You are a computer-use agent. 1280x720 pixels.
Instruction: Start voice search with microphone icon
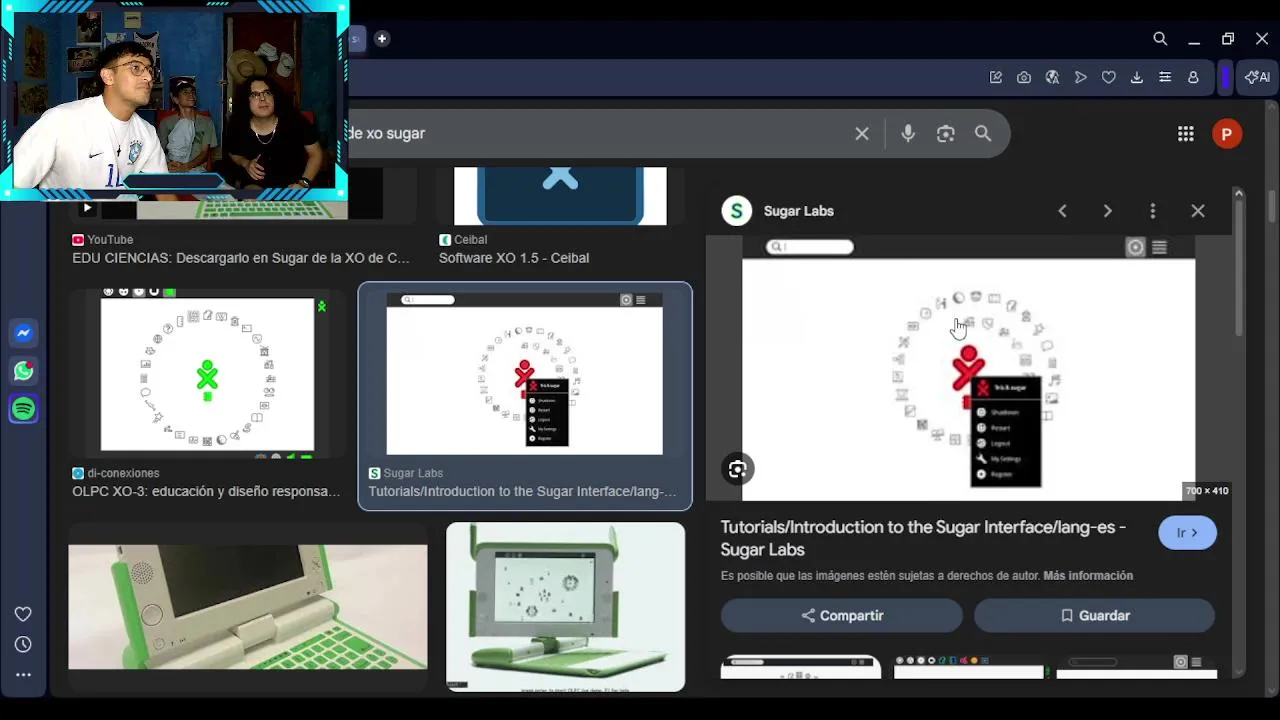(907, 133)
